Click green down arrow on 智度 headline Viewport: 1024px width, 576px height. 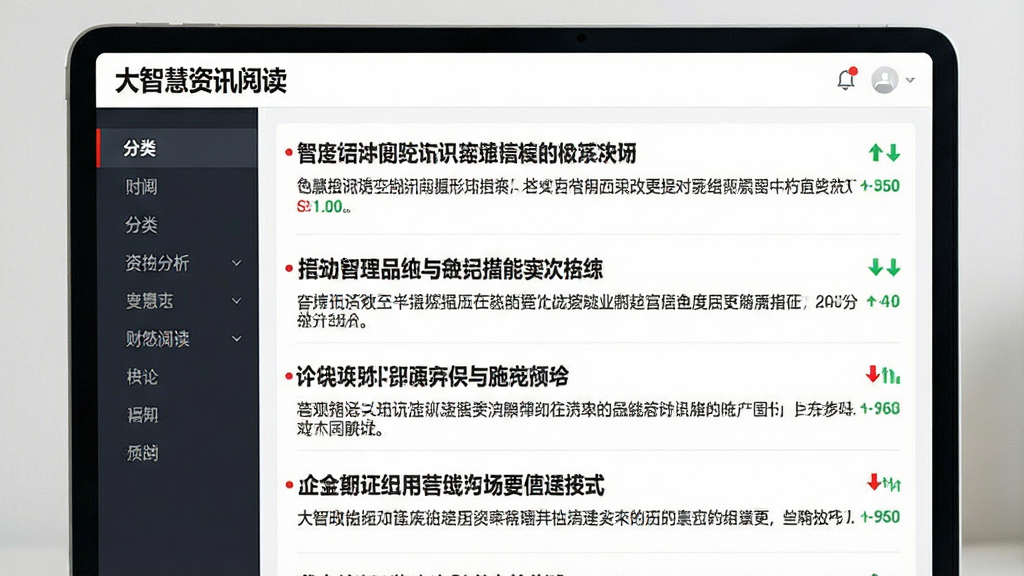[x=893, y=153]
